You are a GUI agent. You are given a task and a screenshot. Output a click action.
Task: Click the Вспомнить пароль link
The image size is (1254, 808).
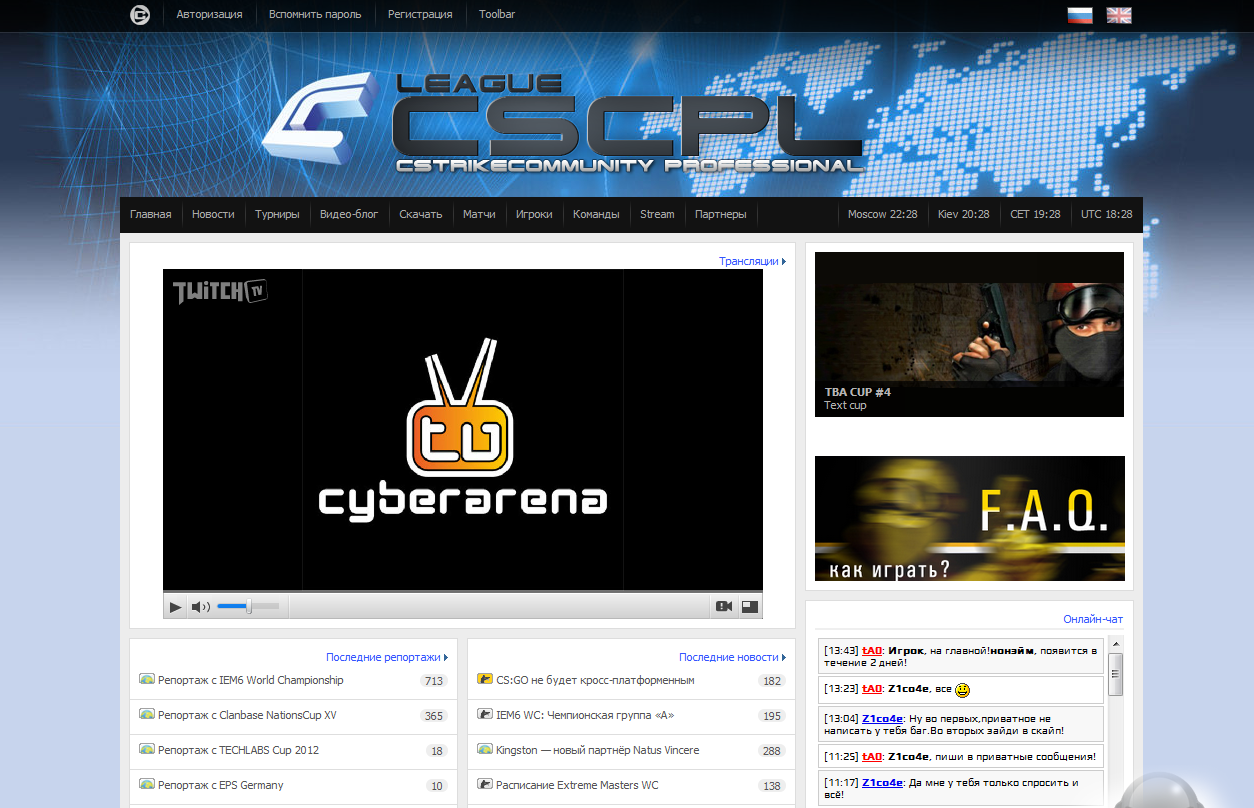315,15
